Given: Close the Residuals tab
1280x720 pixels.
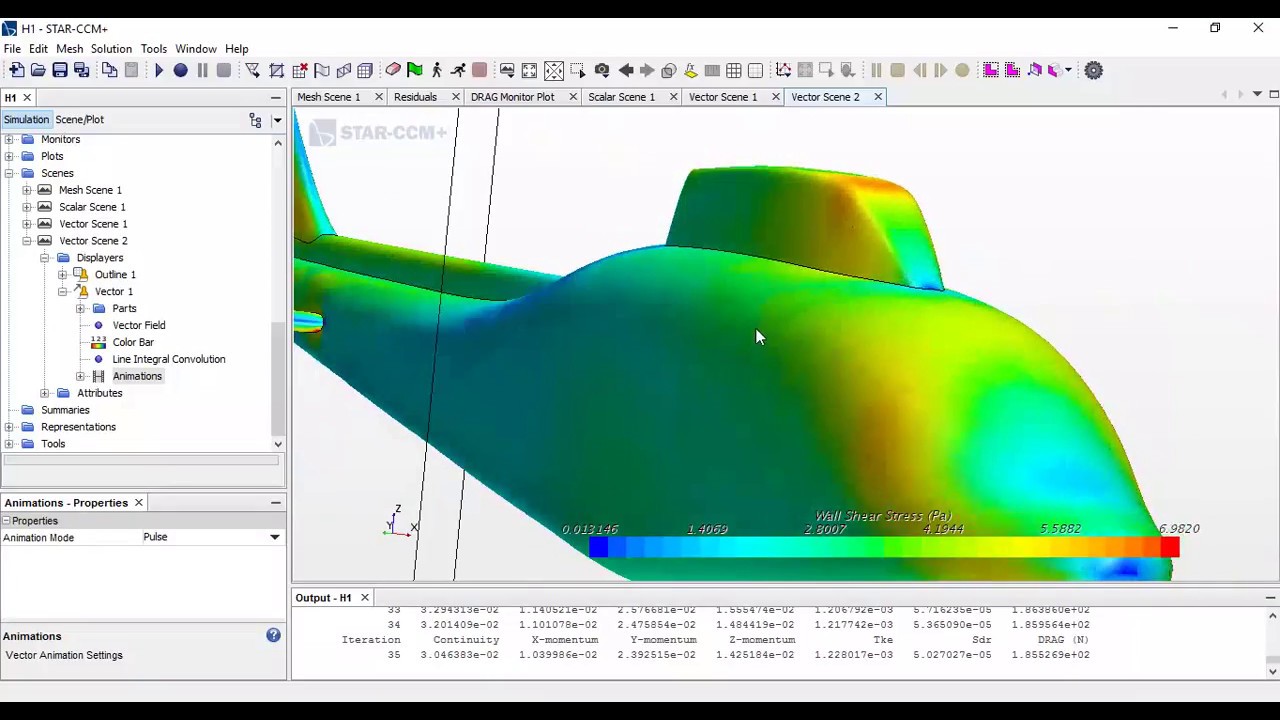Looking at the screenshot, I should 455,97.
